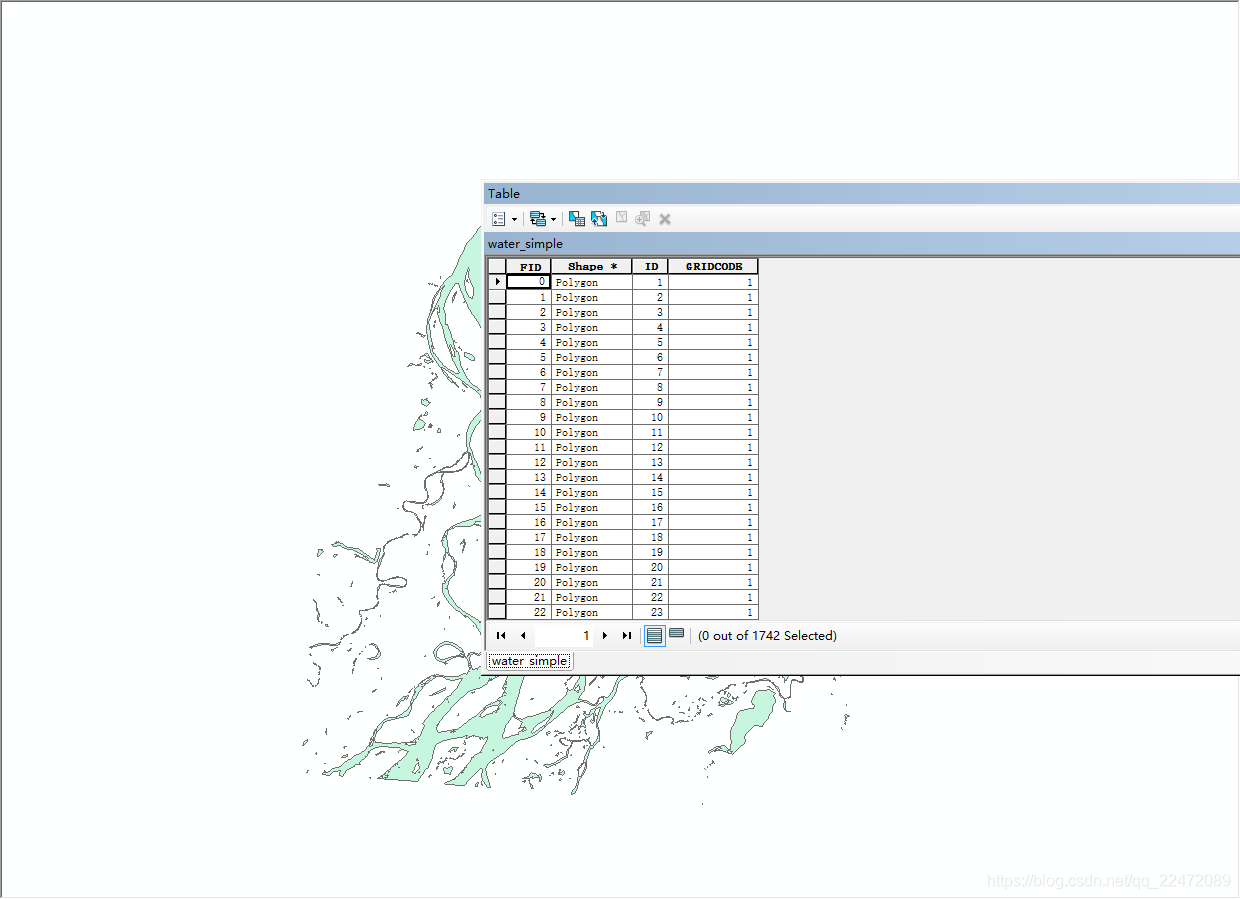Click the record number input field

564,635
